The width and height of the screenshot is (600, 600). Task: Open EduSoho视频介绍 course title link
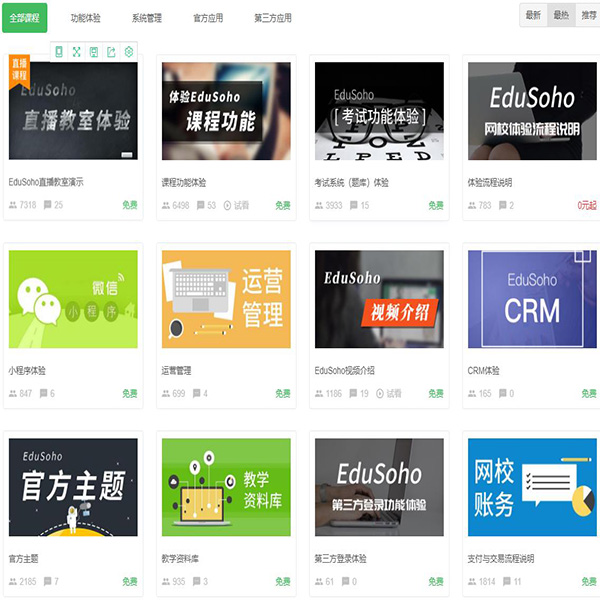coord(344,370)
